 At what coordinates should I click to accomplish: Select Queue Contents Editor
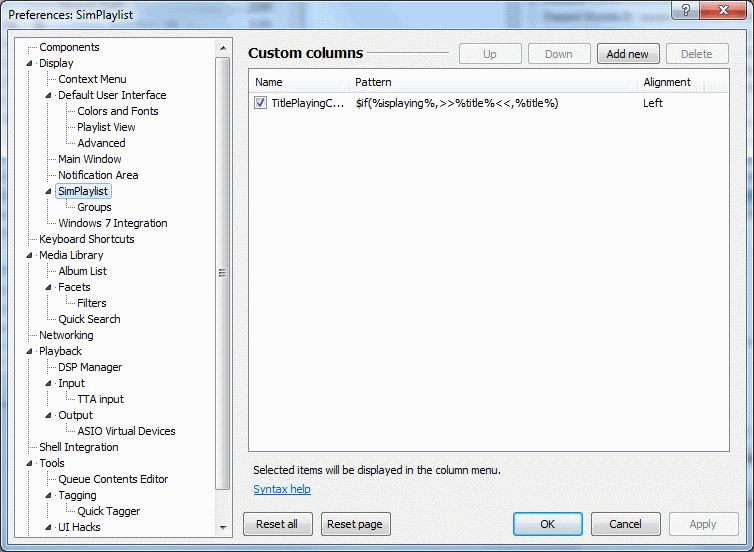point(113,479)
